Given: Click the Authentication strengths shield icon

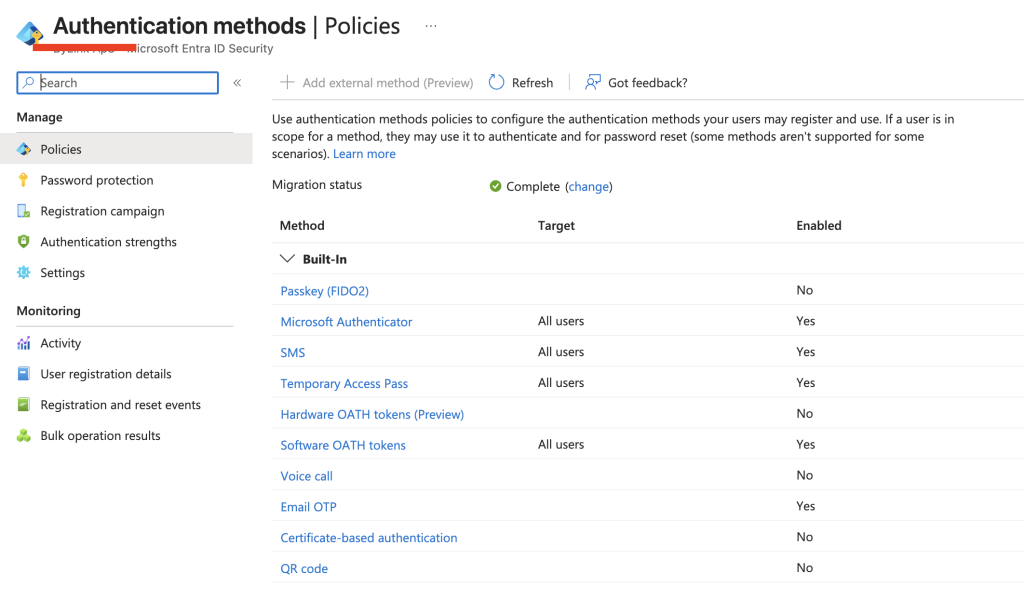Looking at the screenshot, I should pos(24,242).
